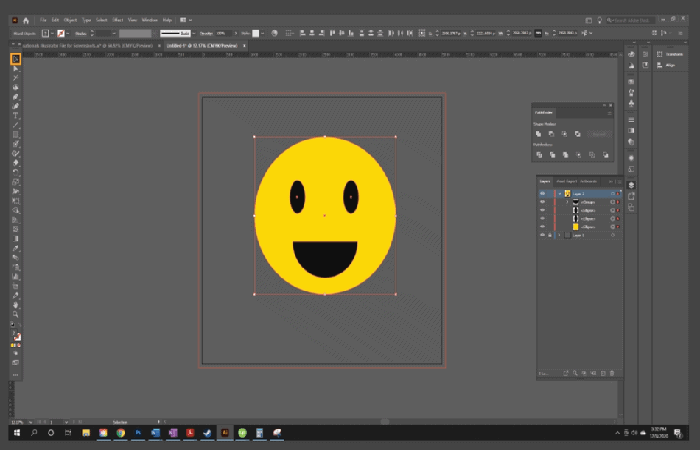Viewport: 700px width, 450px height.
Task: Click the Home icon in menu bar
Action: (26, 20)
